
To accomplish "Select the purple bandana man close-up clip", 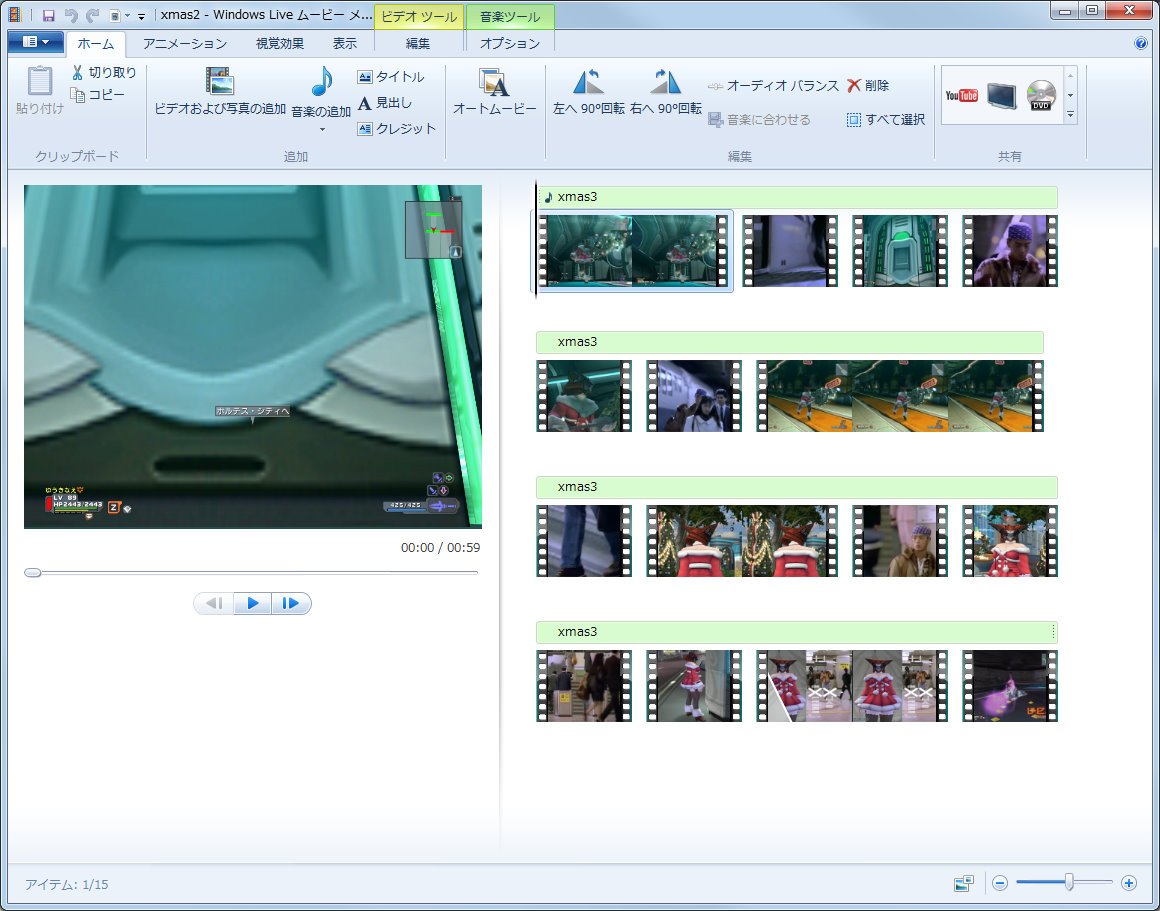I will coord(1010,251).
